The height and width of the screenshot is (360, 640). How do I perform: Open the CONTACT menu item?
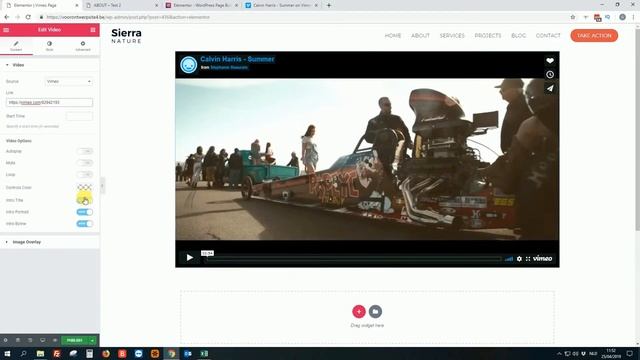[548, 36]
